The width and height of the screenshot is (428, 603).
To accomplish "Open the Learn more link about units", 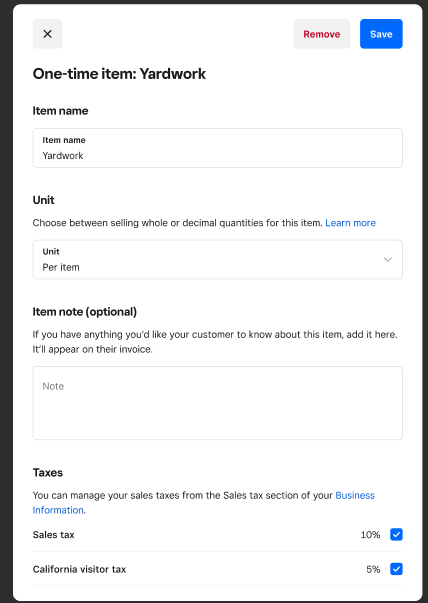I will [350, 223].
